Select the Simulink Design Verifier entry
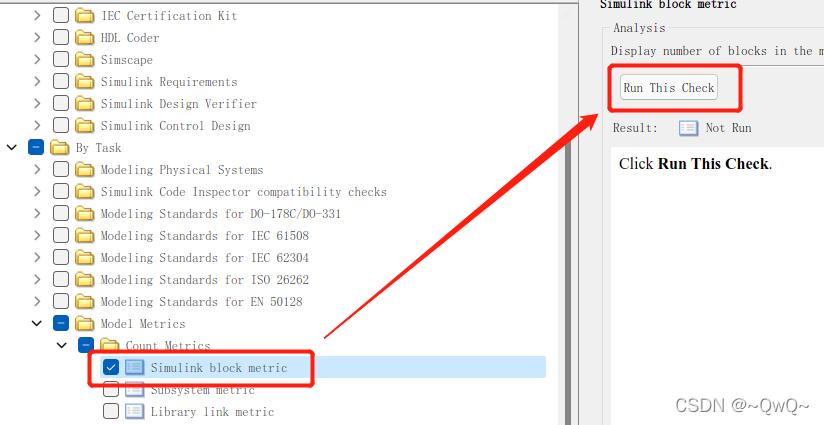824x425 pixels. [179, 104]
